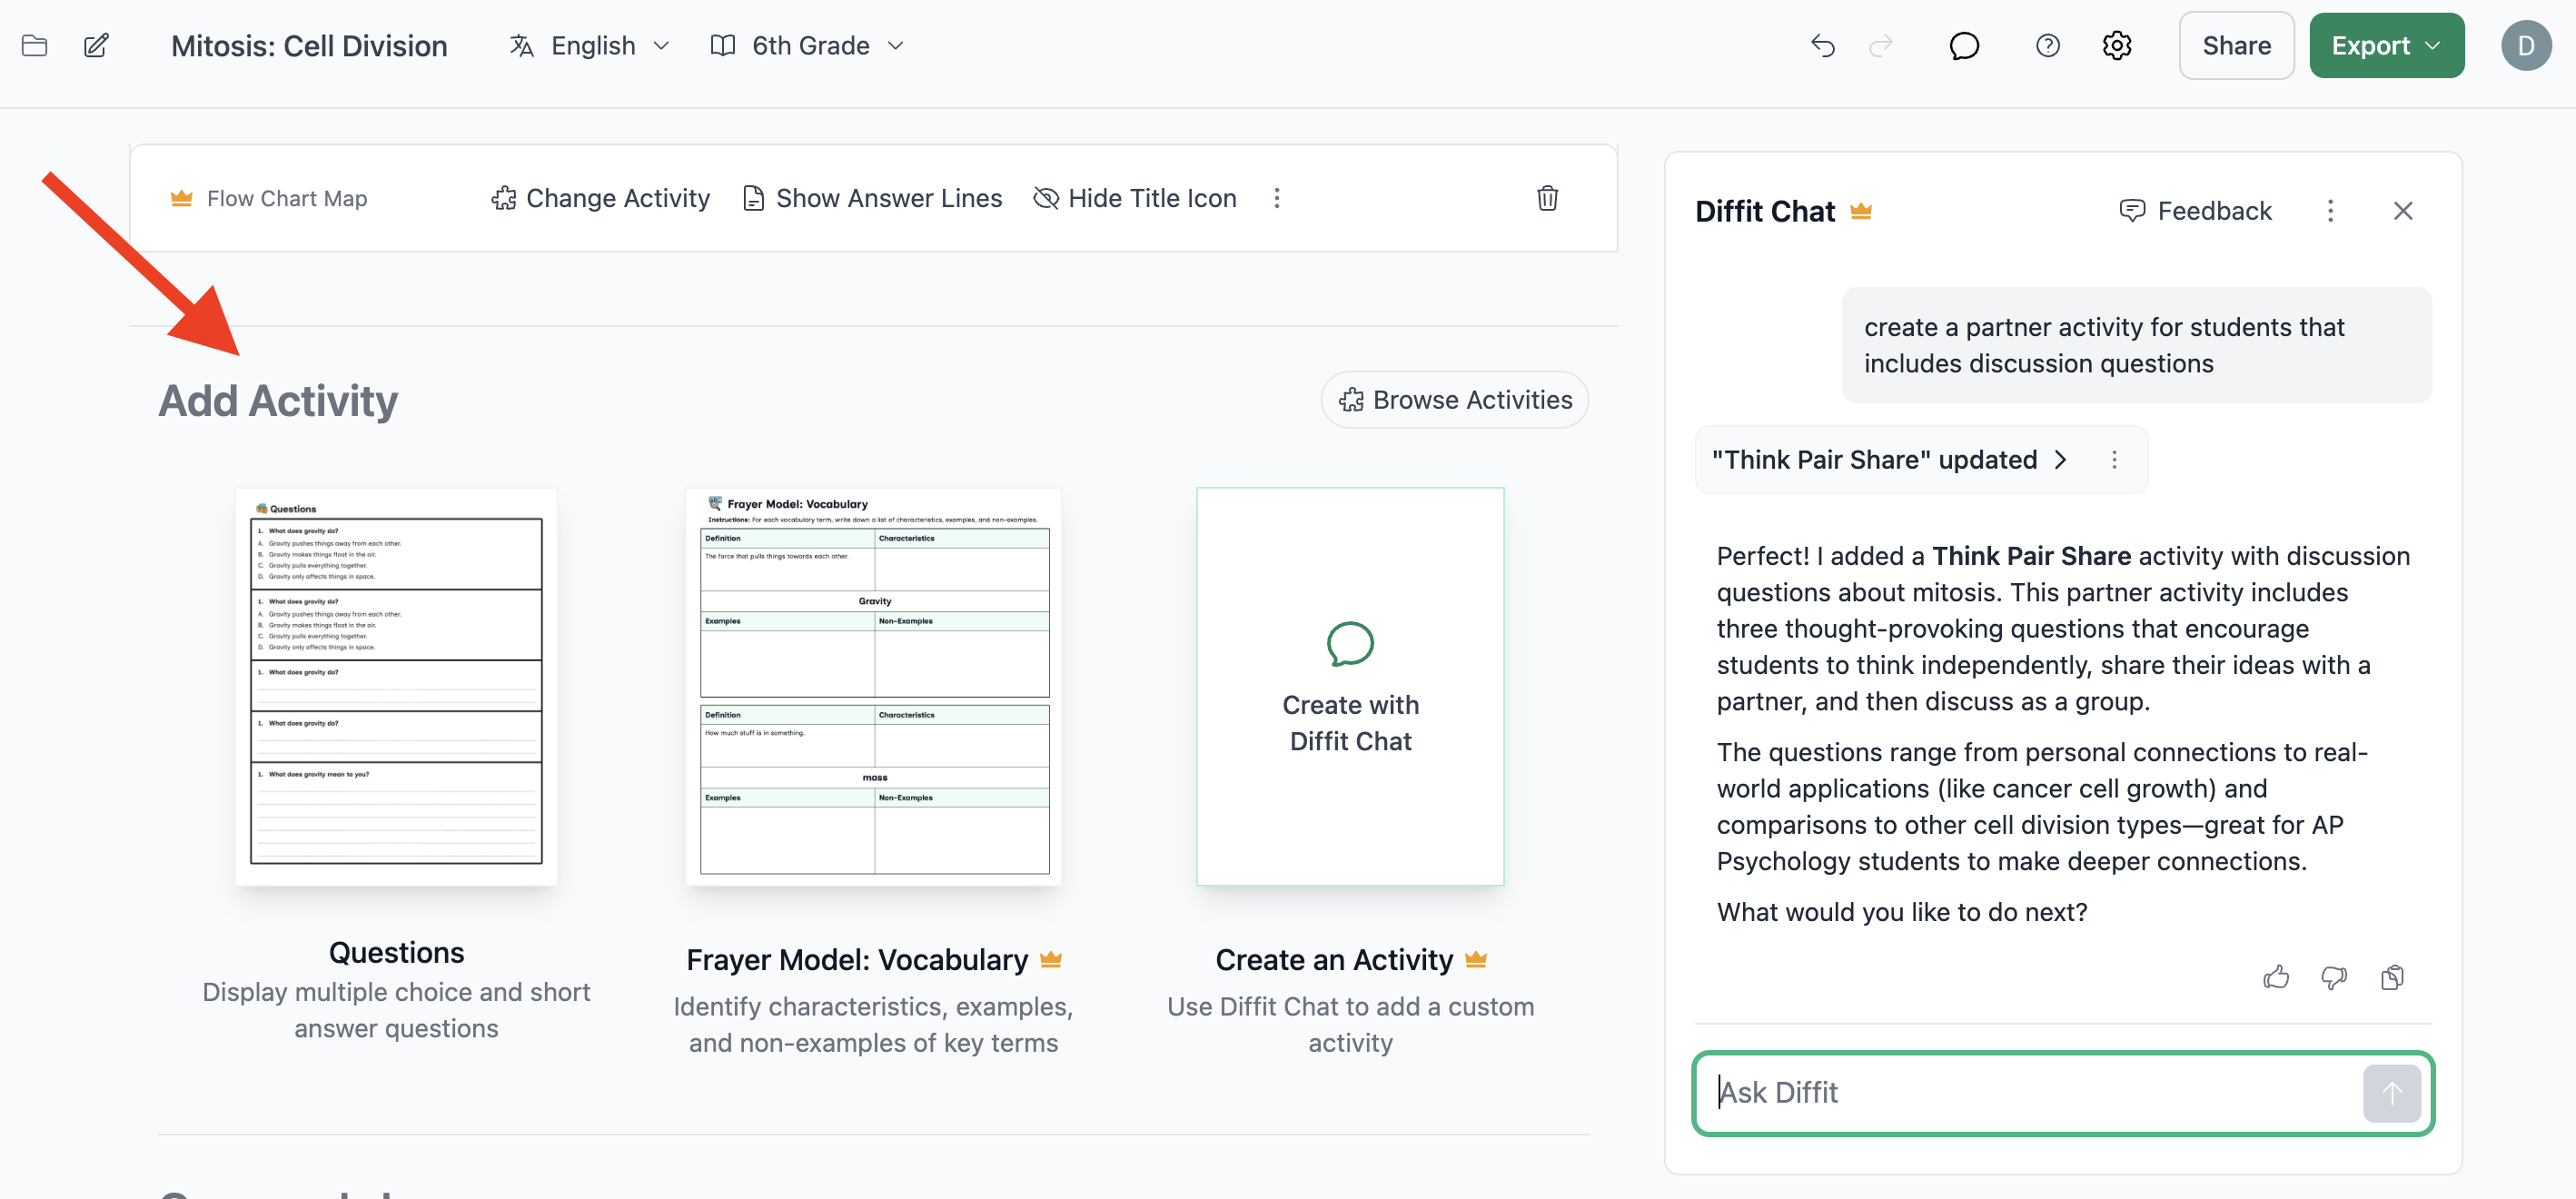Image resolution: width=2576 pixels, height=1199 pixels.
Task: Click the Frayer Model: Vocabulary title
Action: 857,960
